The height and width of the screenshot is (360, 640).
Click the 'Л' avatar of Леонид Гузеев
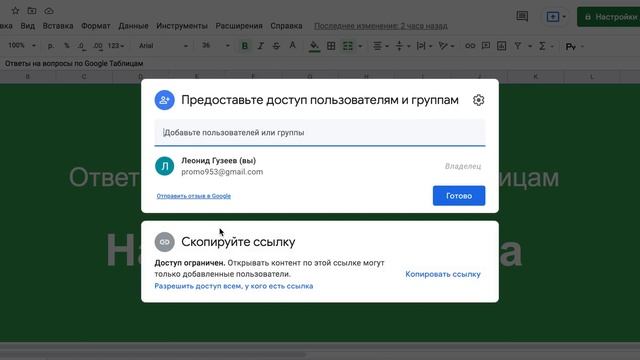click(x=164, y=166)
